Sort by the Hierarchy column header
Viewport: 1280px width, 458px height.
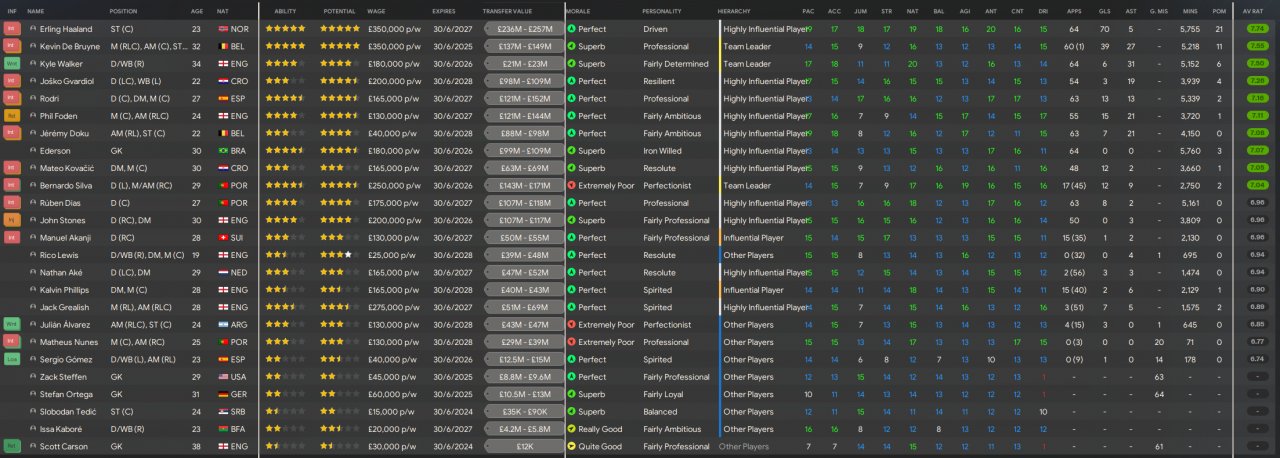pos(735,11)
